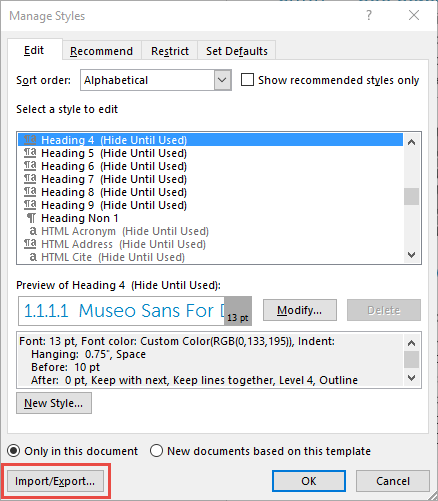Click the Modify... button
438x501 pixels.
coord(300,310)
